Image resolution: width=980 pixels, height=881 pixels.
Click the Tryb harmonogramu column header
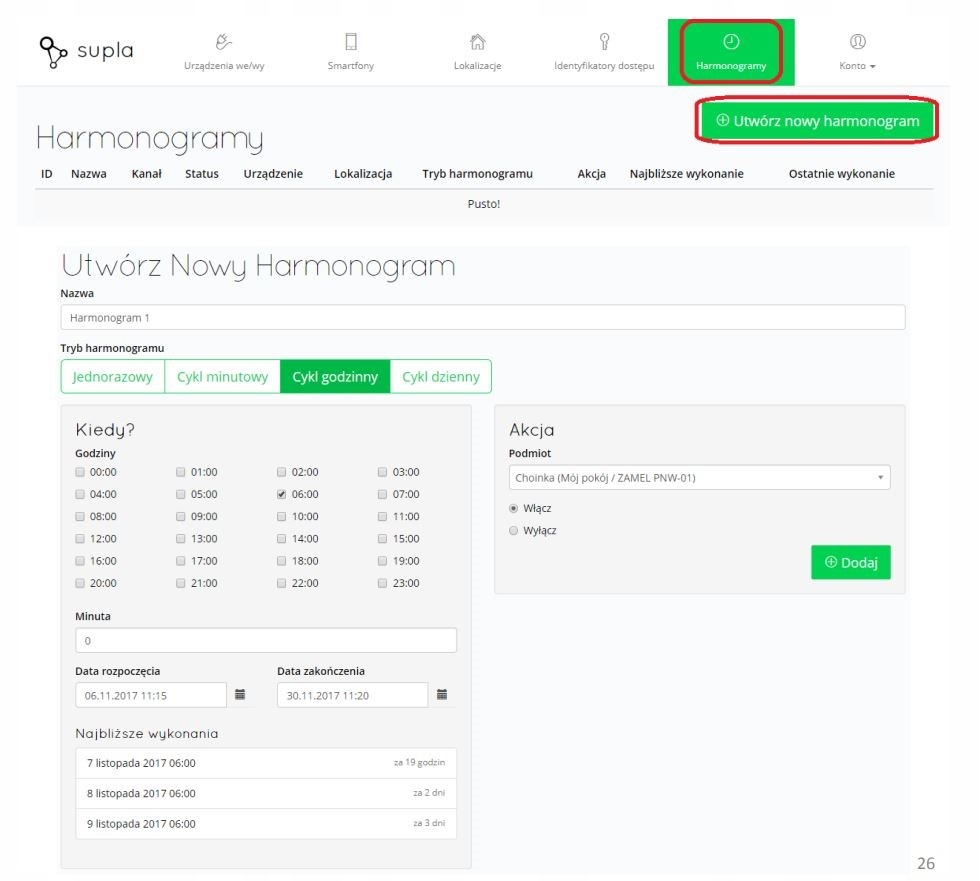tap(478, 174)
